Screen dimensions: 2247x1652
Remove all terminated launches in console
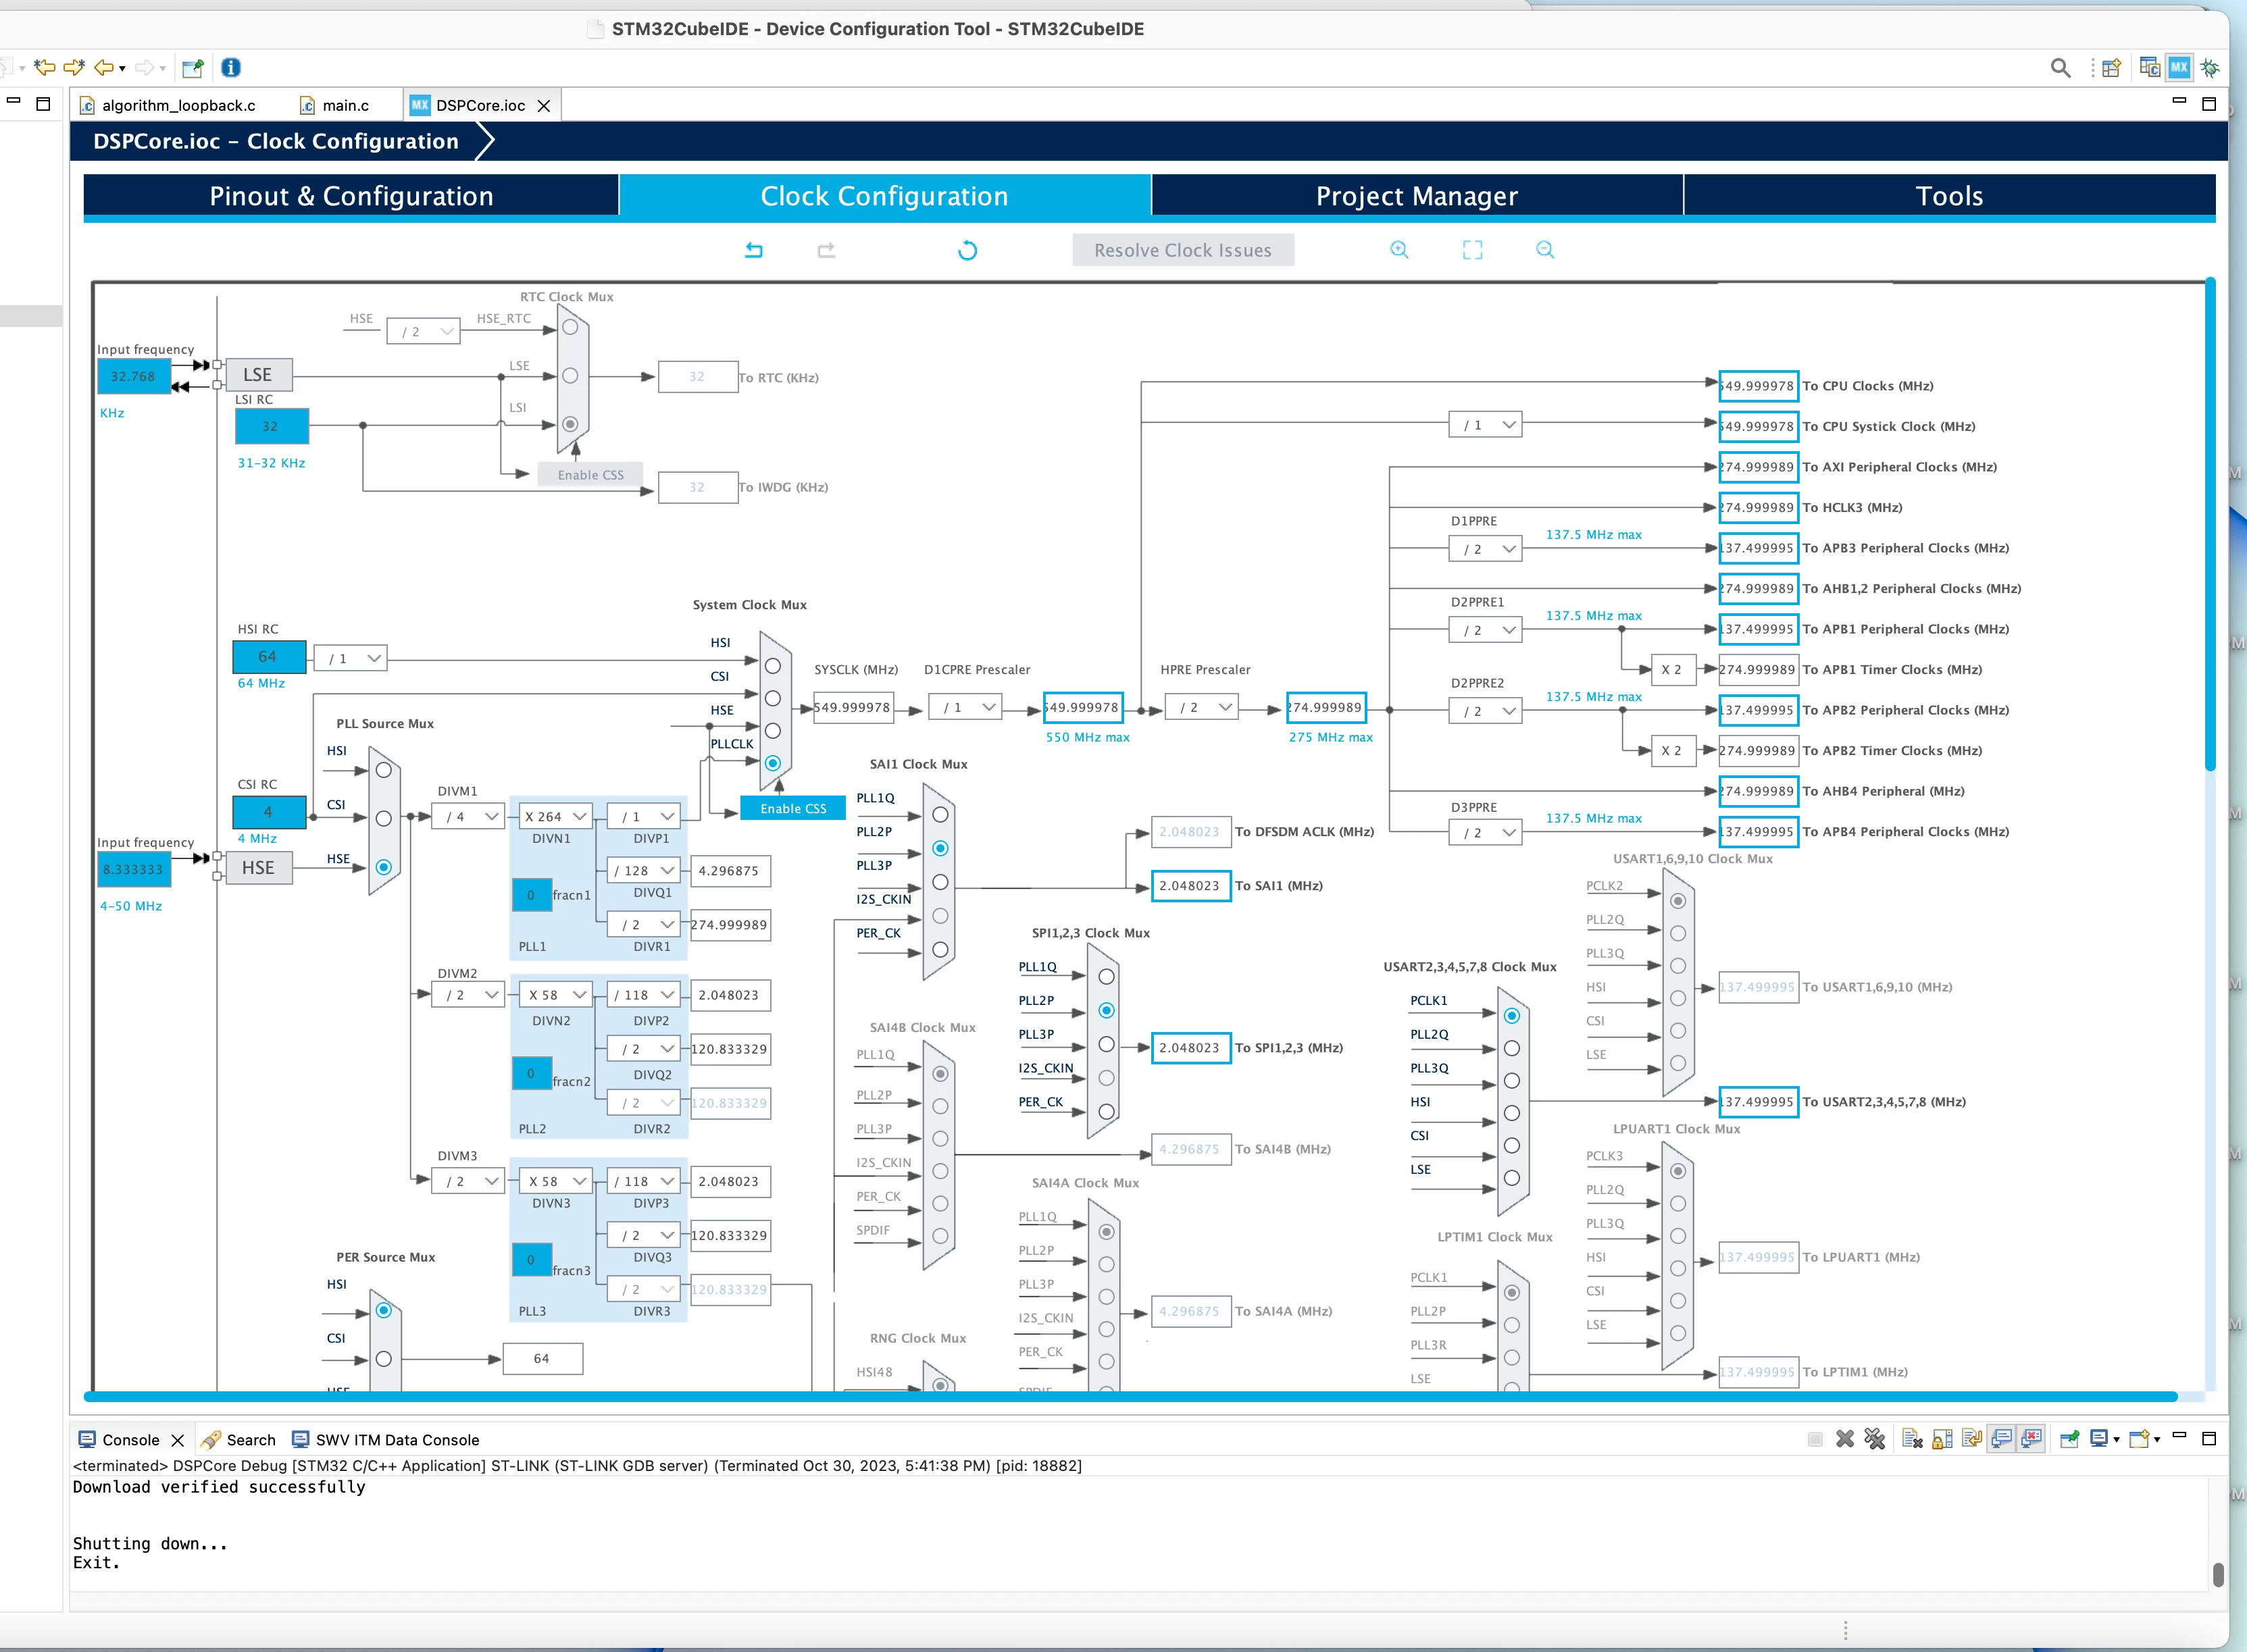click(x=1875, y=1439)
